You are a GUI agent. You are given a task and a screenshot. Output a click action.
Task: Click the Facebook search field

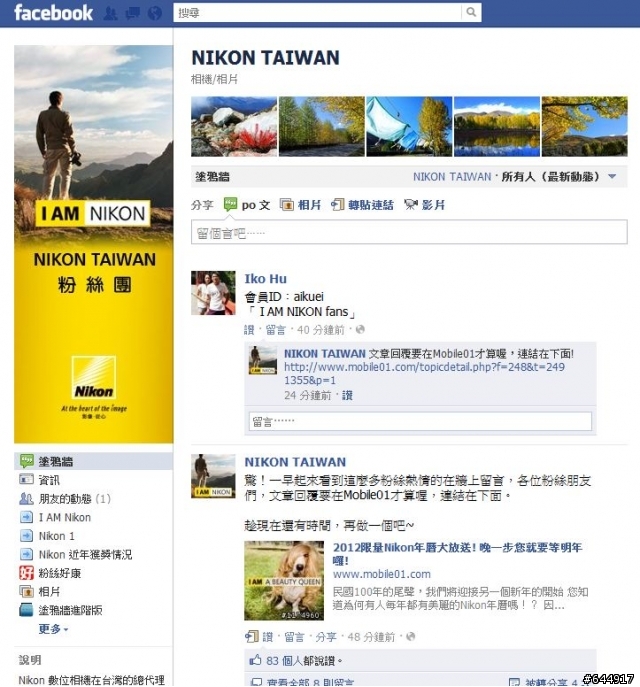(317, 13)
